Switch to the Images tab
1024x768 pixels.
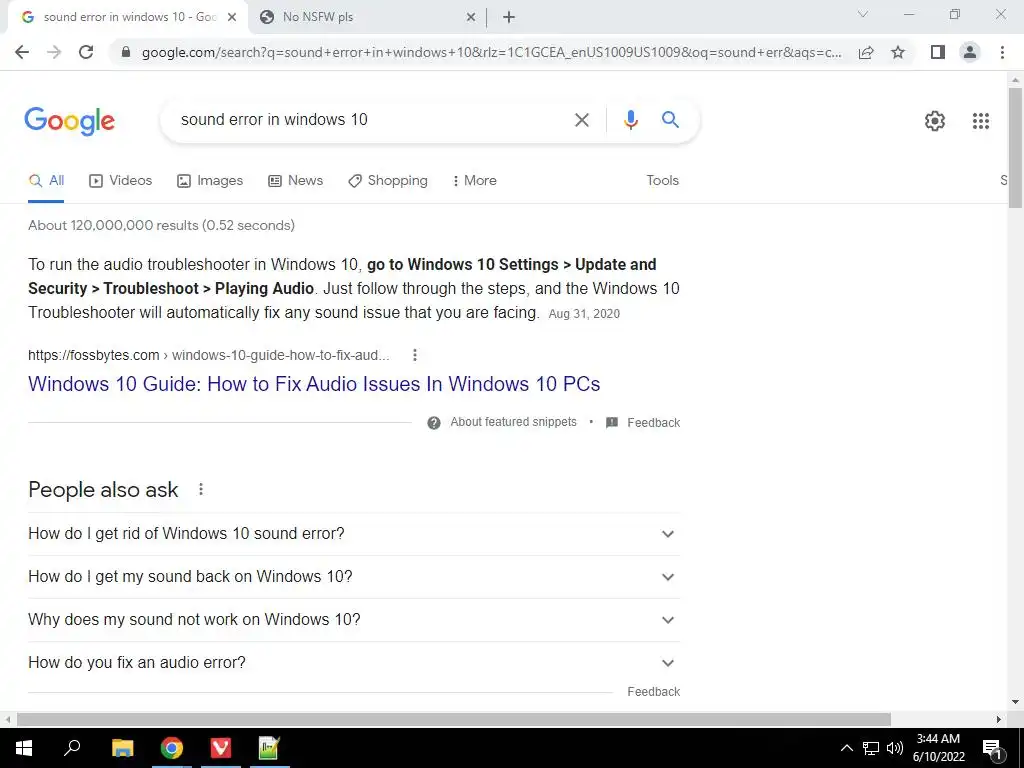210,181
